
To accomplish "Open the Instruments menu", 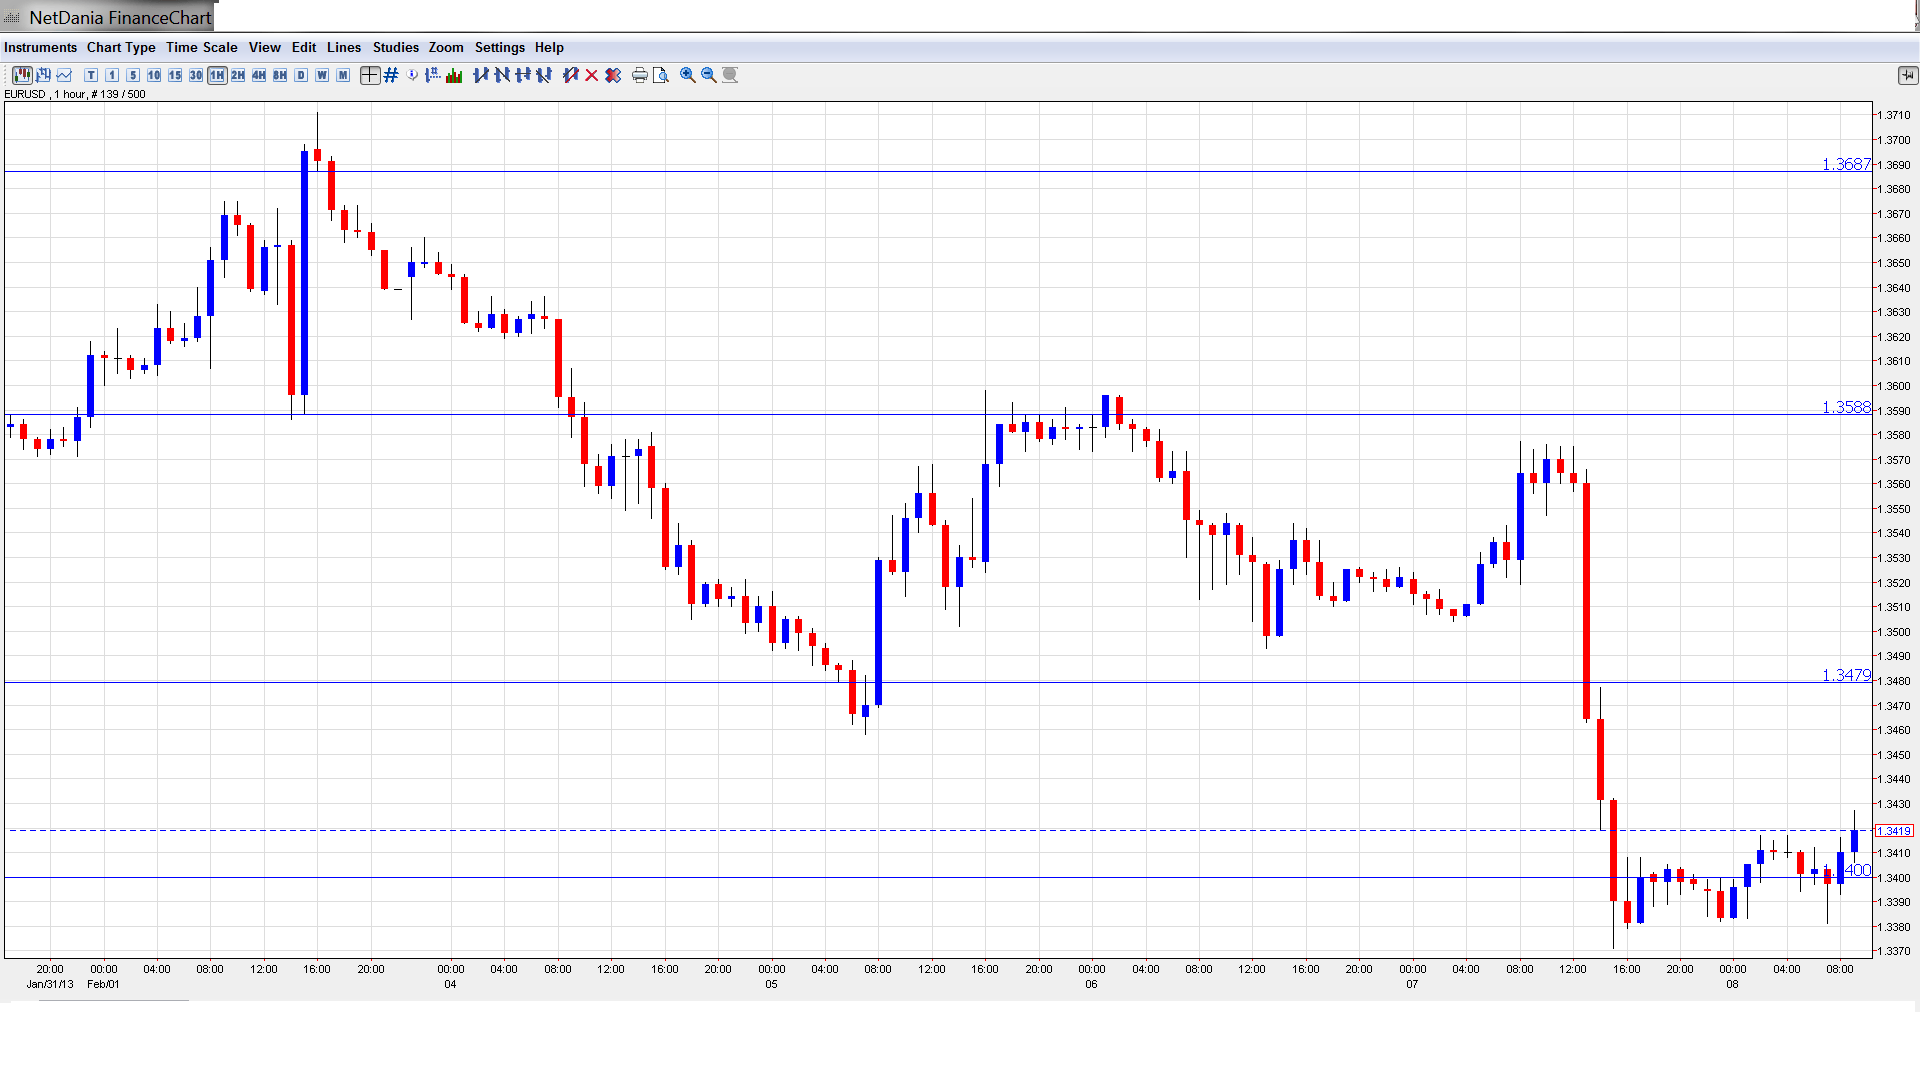I will pos(40,47).
